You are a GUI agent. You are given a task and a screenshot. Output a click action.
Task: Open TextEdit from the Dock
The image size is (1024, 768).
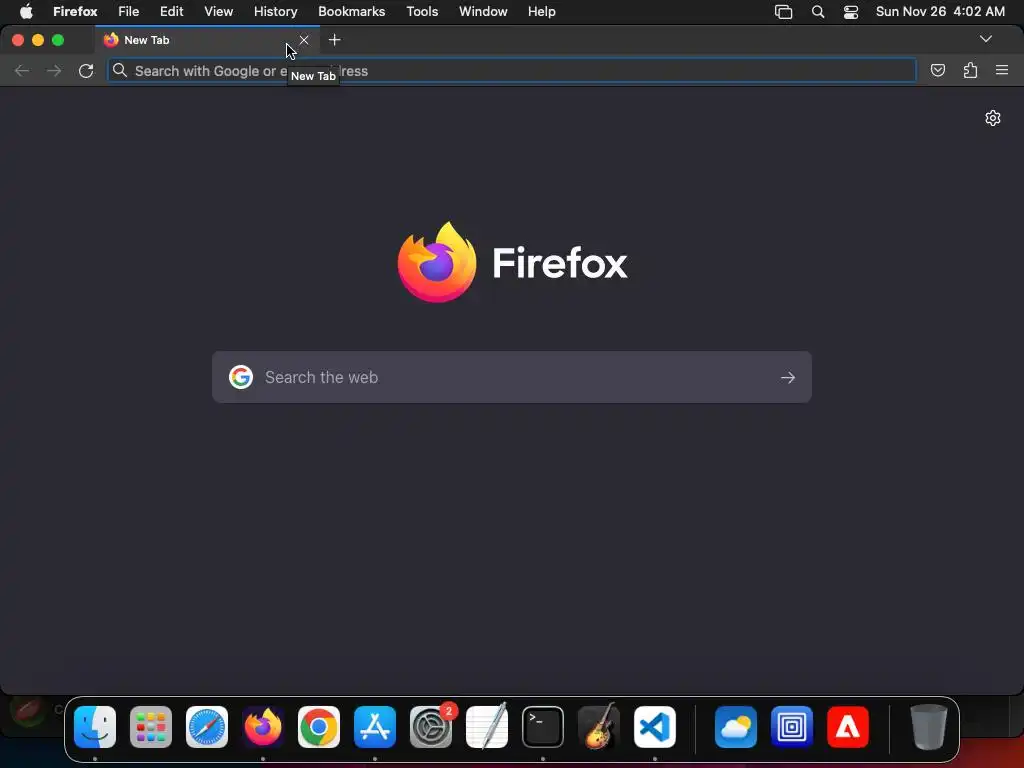pyautogui.click(x=487, y=727)
